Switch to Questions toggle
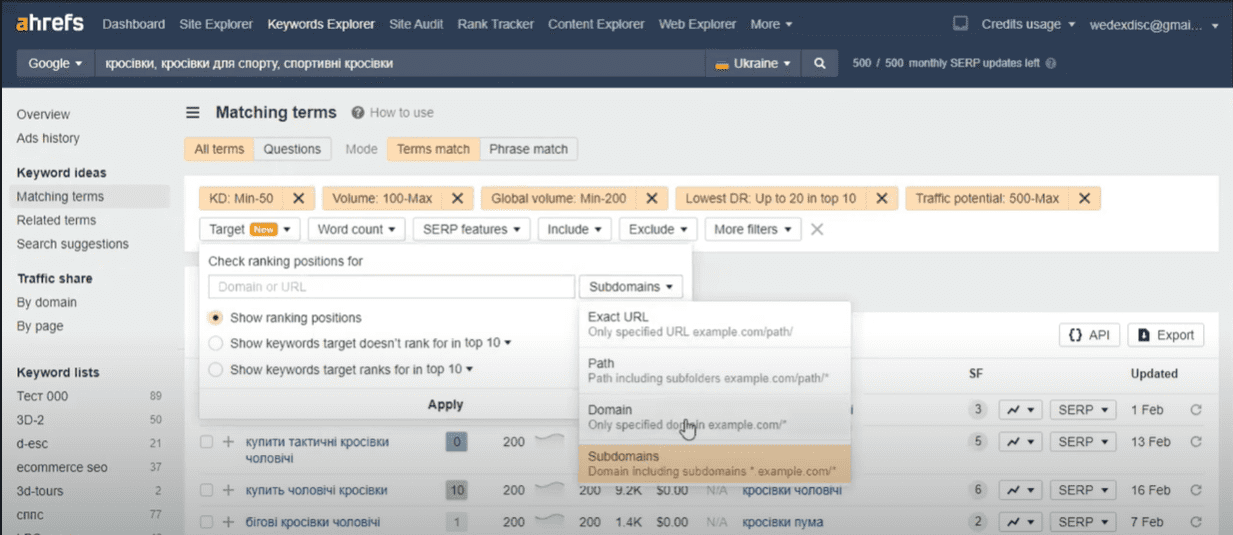This screenshot has width=1233, height=535. tap(292, 149)
